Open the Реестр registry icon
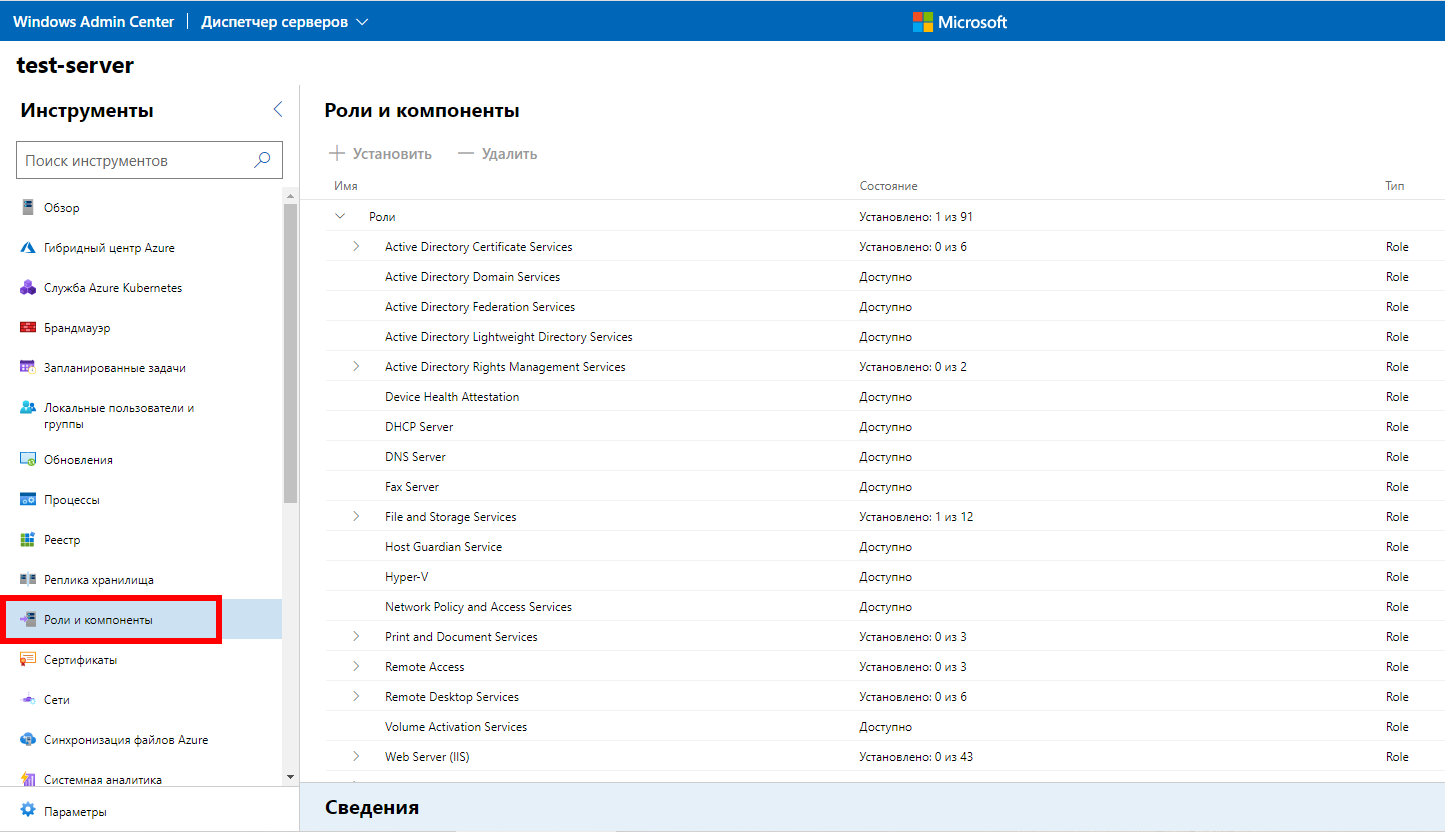The width and height of the screenshot is (1445, 832). click(x=28, y=540)
